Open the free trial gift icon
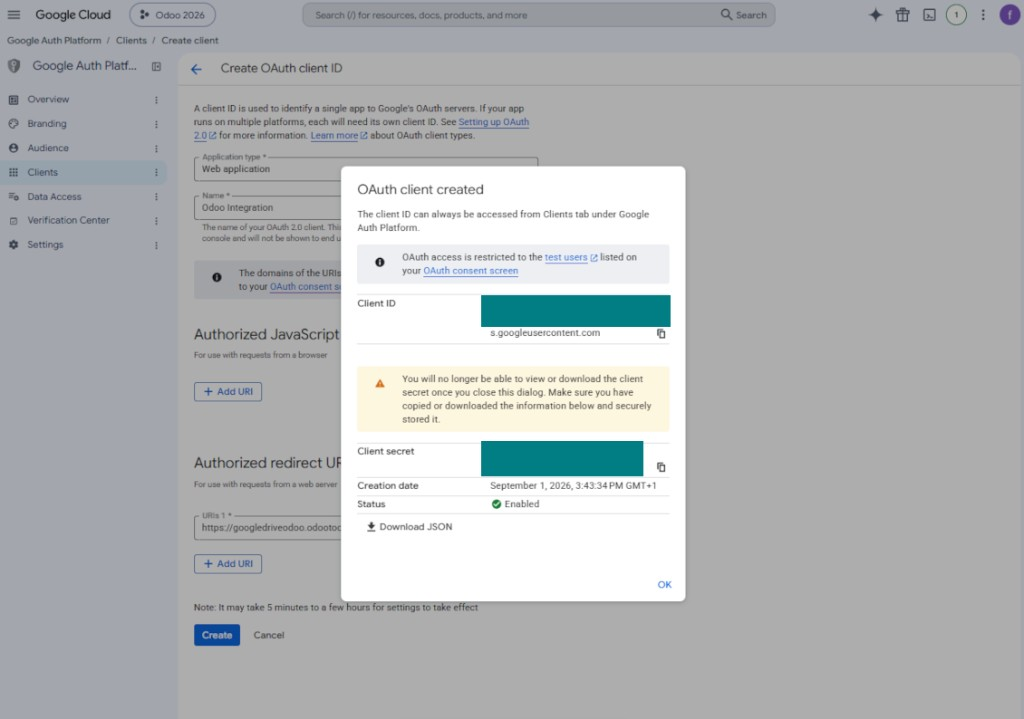Screen dimensions: 1024x719 903,15
